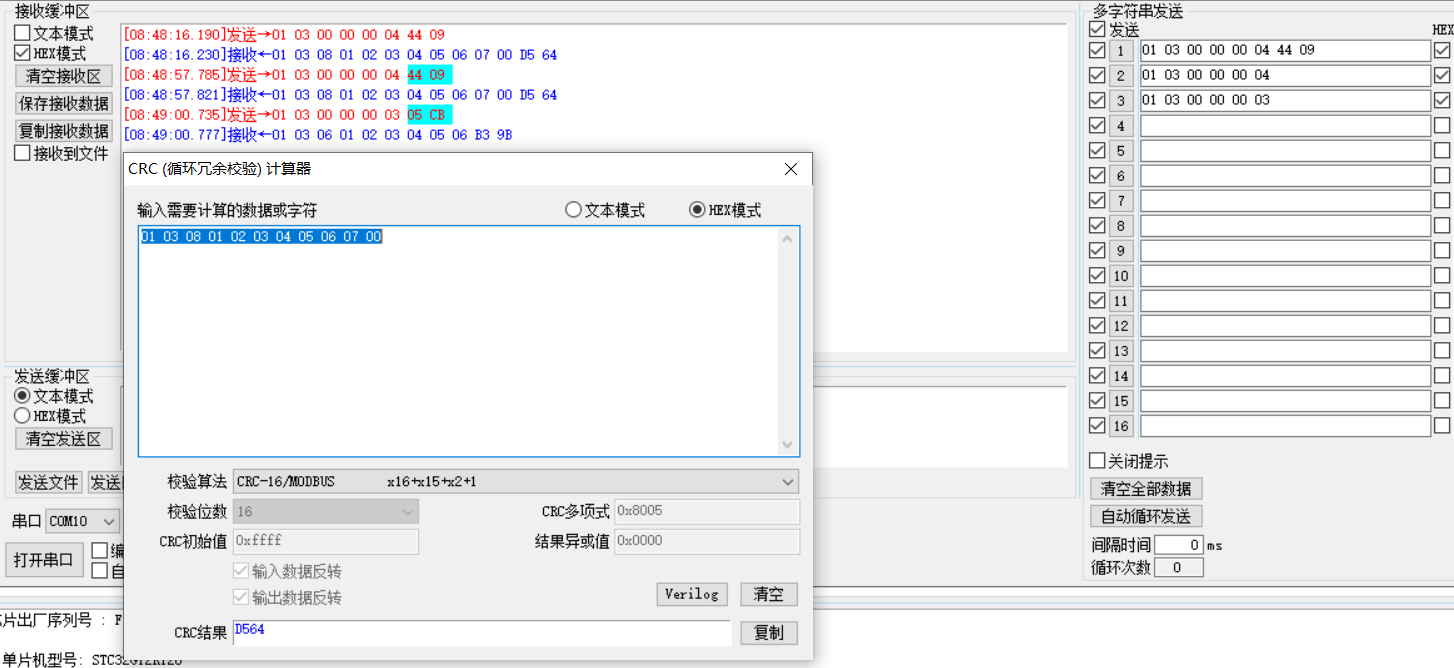Toggle the checkbox beside string row 12
Image resolution: width=1454 pixels, height=668 pixels.
tap(1097, 325)
